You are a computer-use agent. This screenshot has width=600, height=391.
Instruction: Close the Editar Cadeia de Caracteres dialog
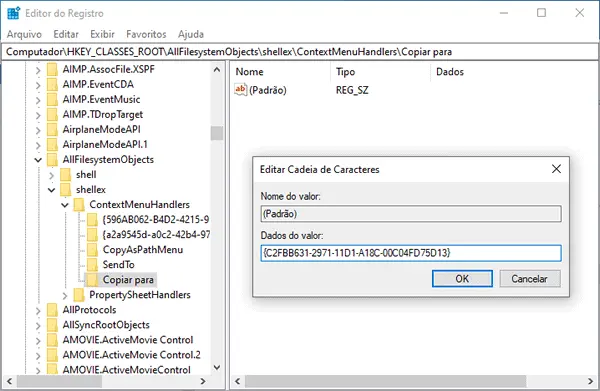tap(556, 169)
